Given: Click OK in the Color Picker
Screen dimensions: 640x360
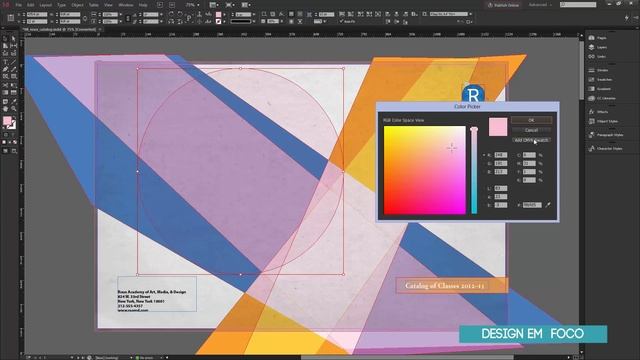Looking at the screenshot, I should point(531,120).
